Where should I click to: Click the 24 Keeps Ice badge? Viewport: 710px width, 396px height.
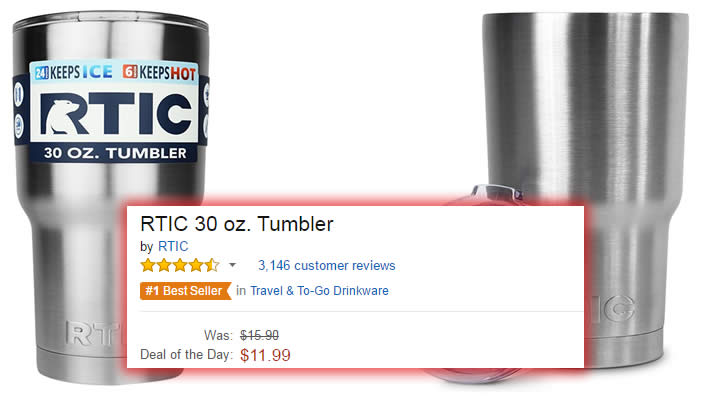click(73, 72)
